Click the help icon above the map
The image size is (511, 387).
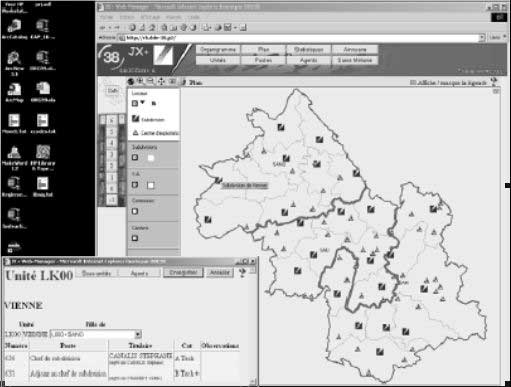pos(494,81)
